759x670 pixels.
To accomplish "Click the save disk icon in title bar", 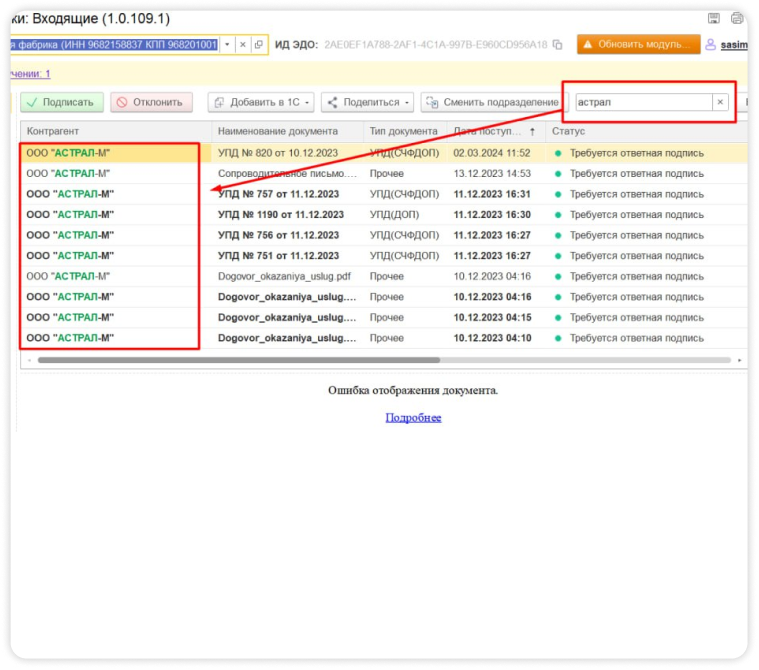I will click(x=713, y=19).
